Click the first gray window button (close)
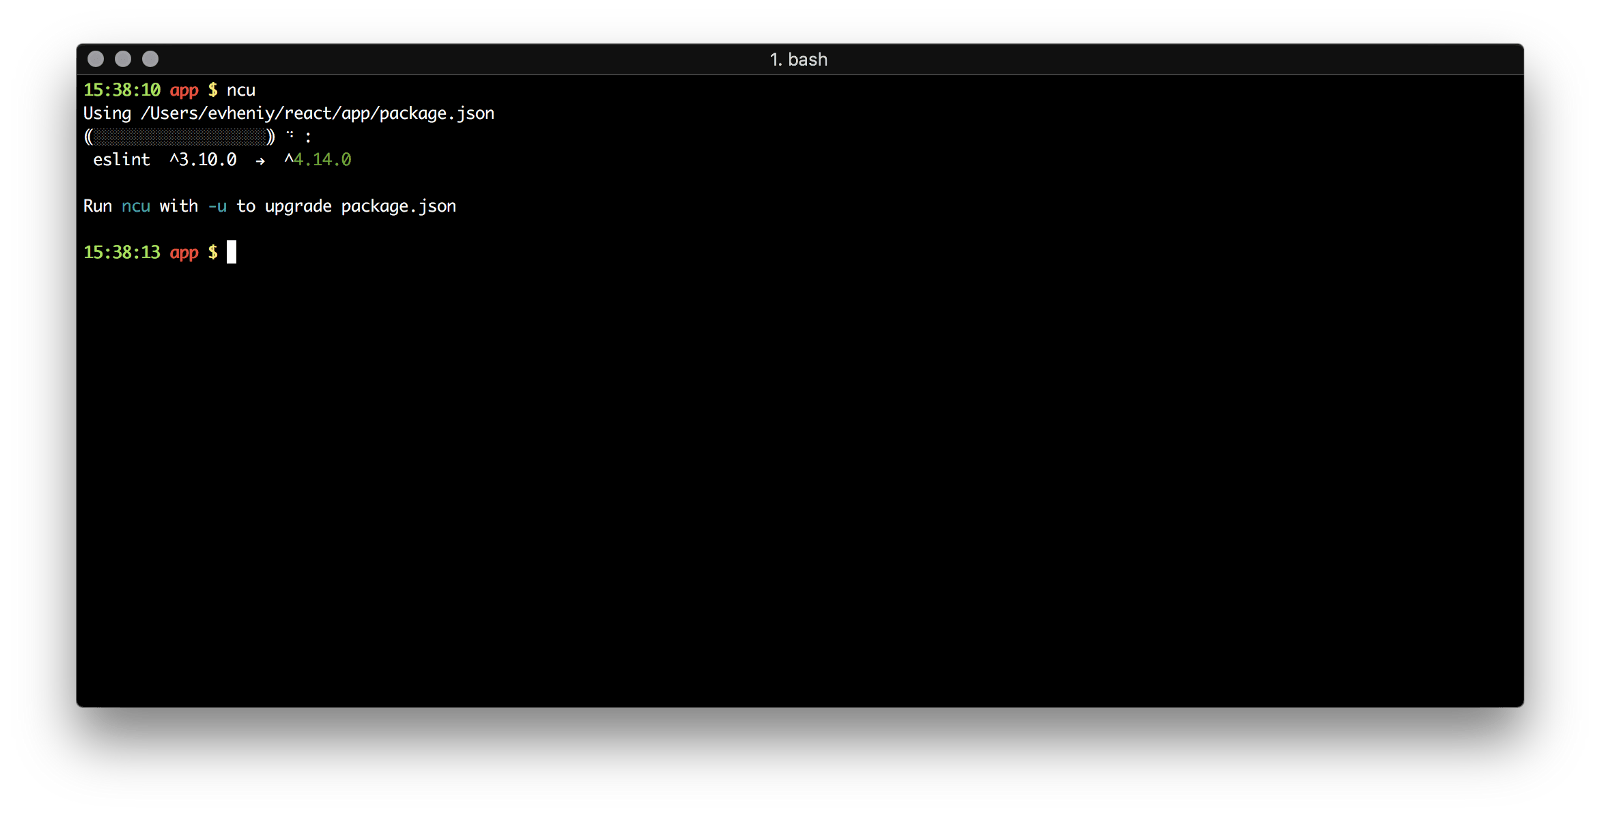The height and width of the screenshot is (816, 1600). 96,59
